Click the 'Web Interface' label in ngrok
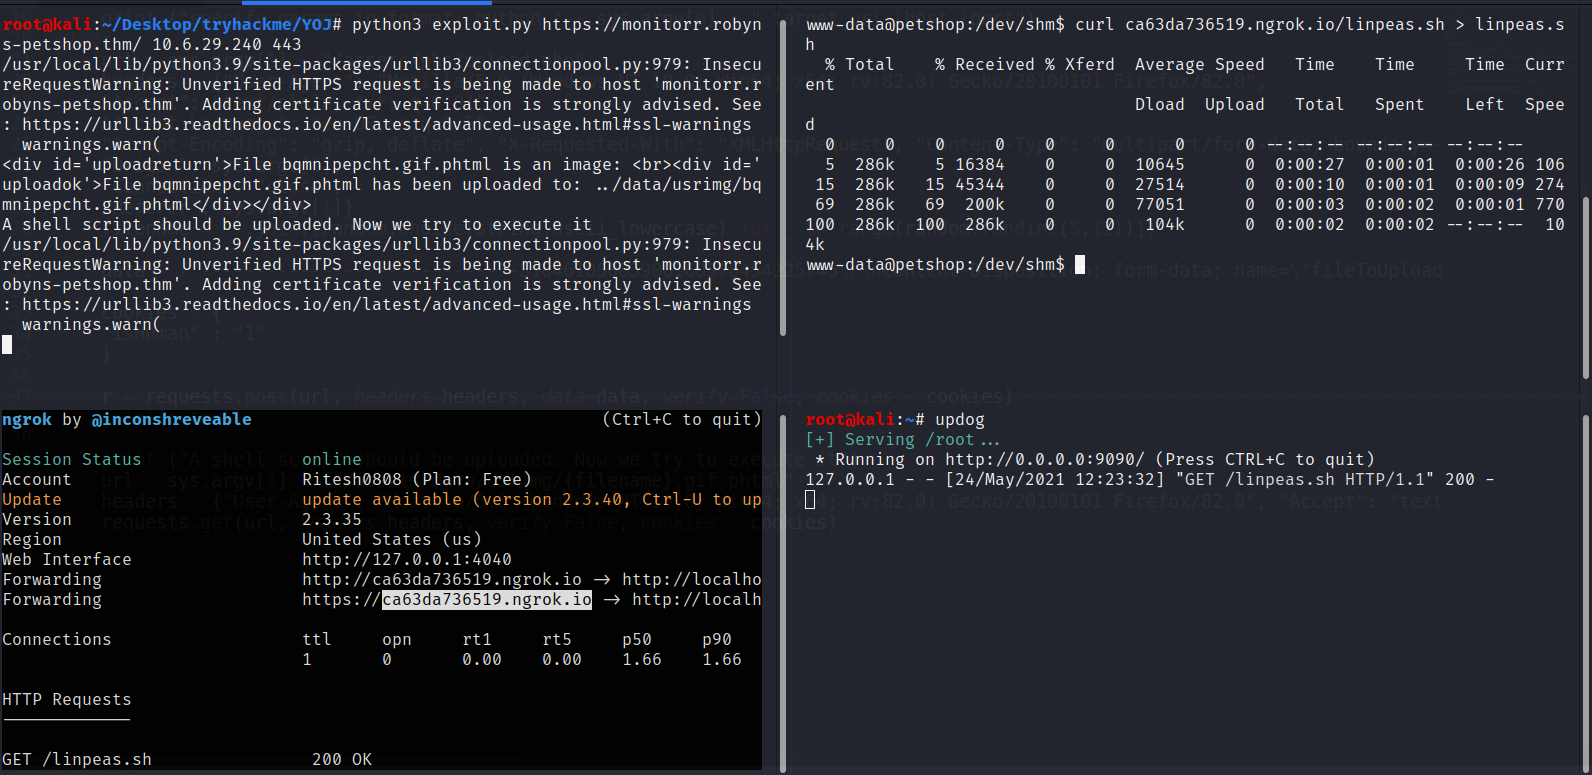Viewport: 1592px width, 775px height. pos(67,559)
